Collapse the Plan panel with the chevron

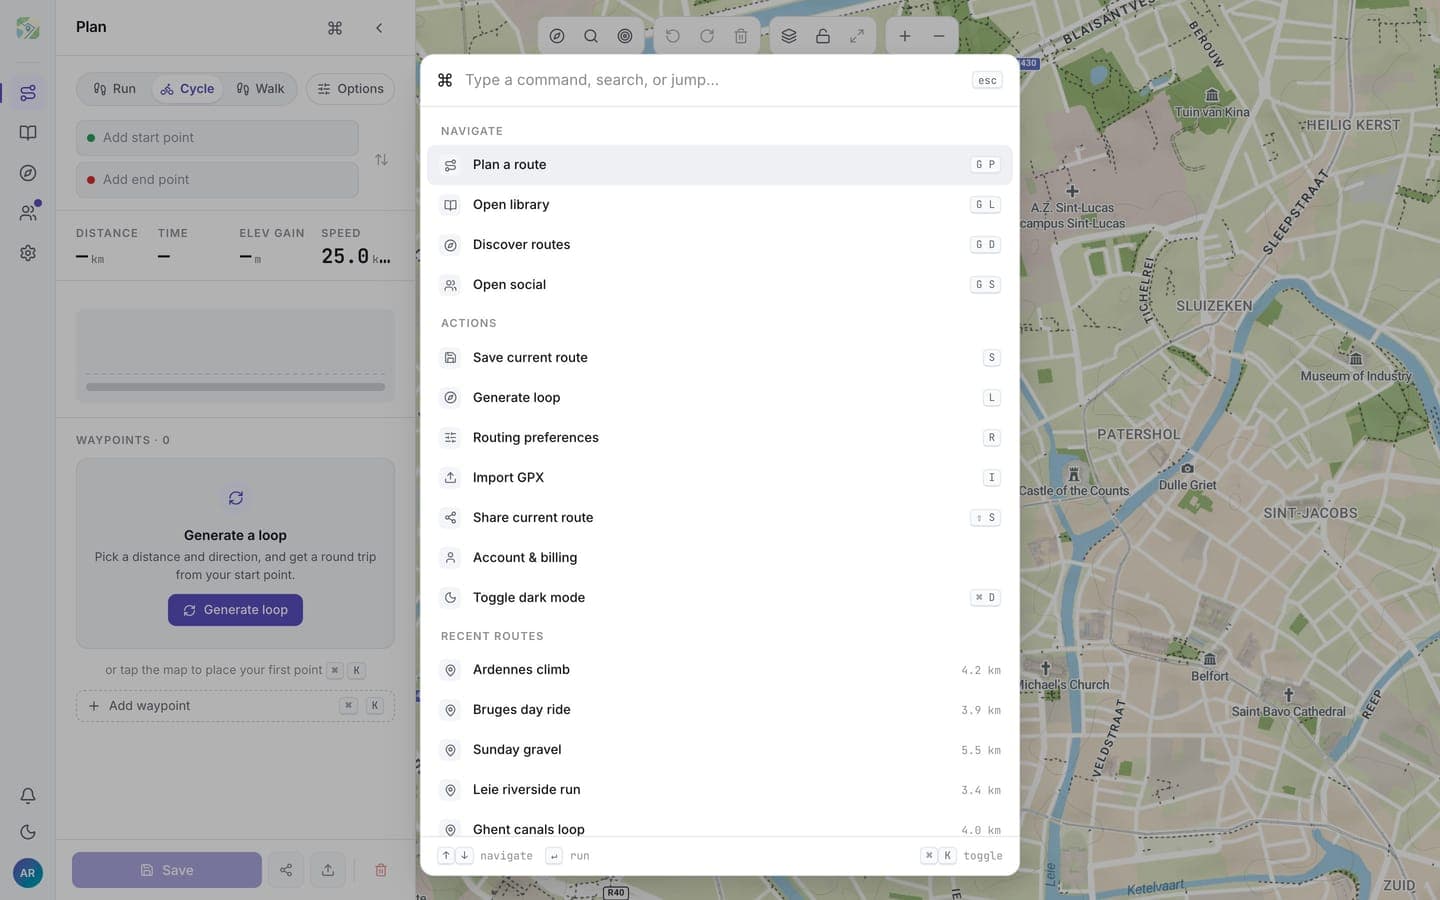click(x=379, y=28)
